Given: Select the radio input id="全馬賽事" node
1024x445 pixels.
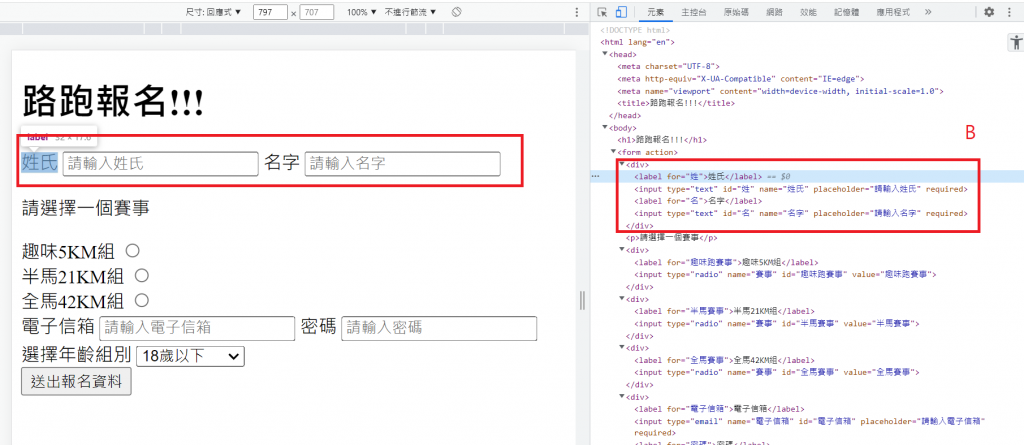Looking at the screenshot, I should click(x=777, y=372).
